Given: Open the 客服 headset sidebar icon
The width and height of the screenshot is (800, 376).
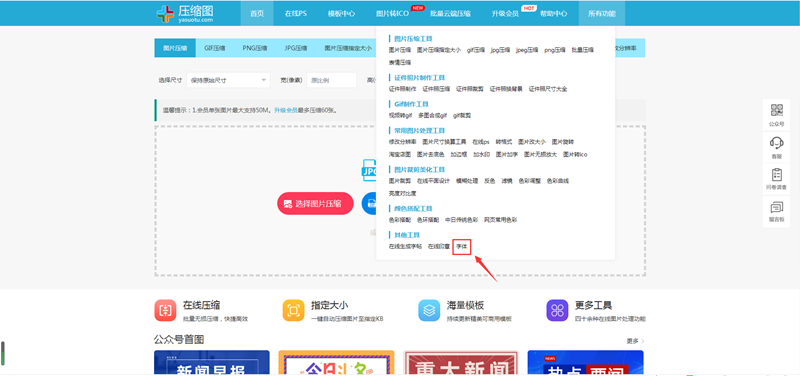Looking at the screenshot, I should click(x=777, y=146).
